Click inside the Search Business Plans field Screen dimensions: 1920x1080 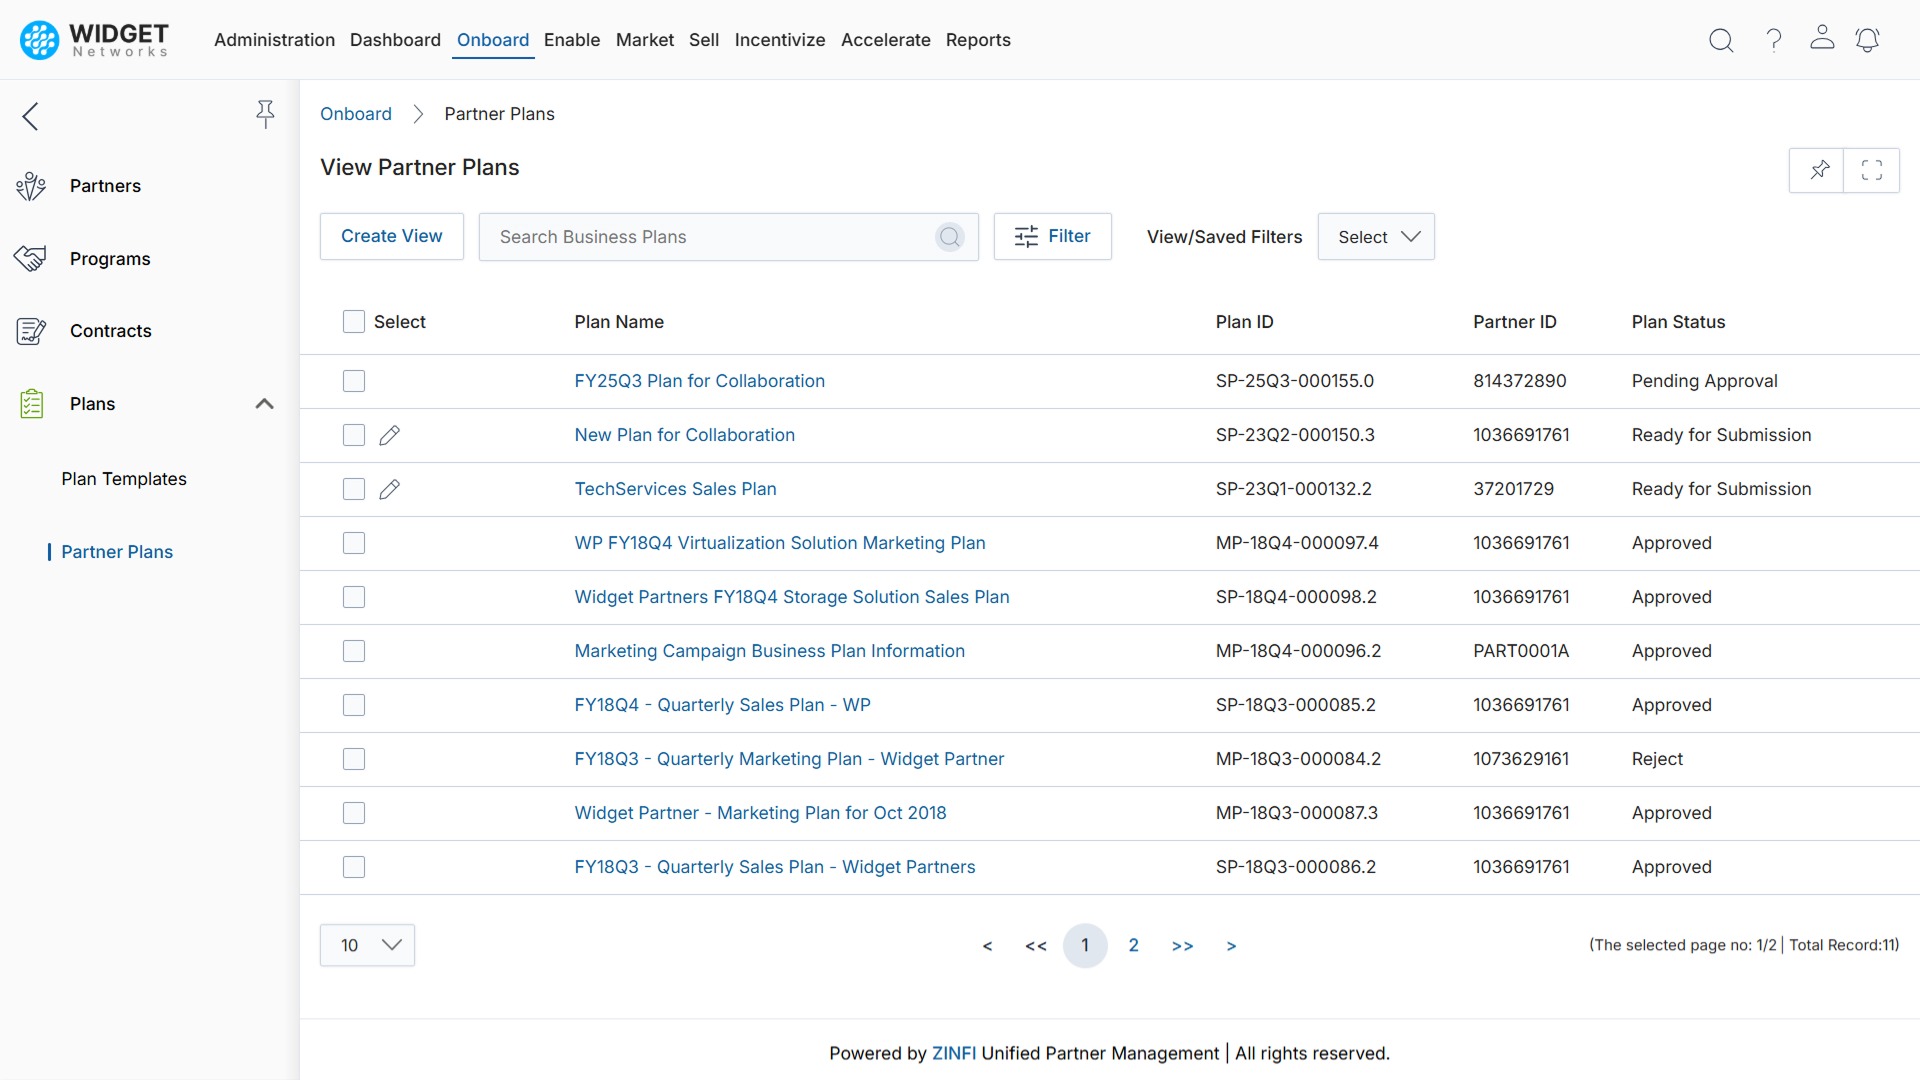[700, 236]
